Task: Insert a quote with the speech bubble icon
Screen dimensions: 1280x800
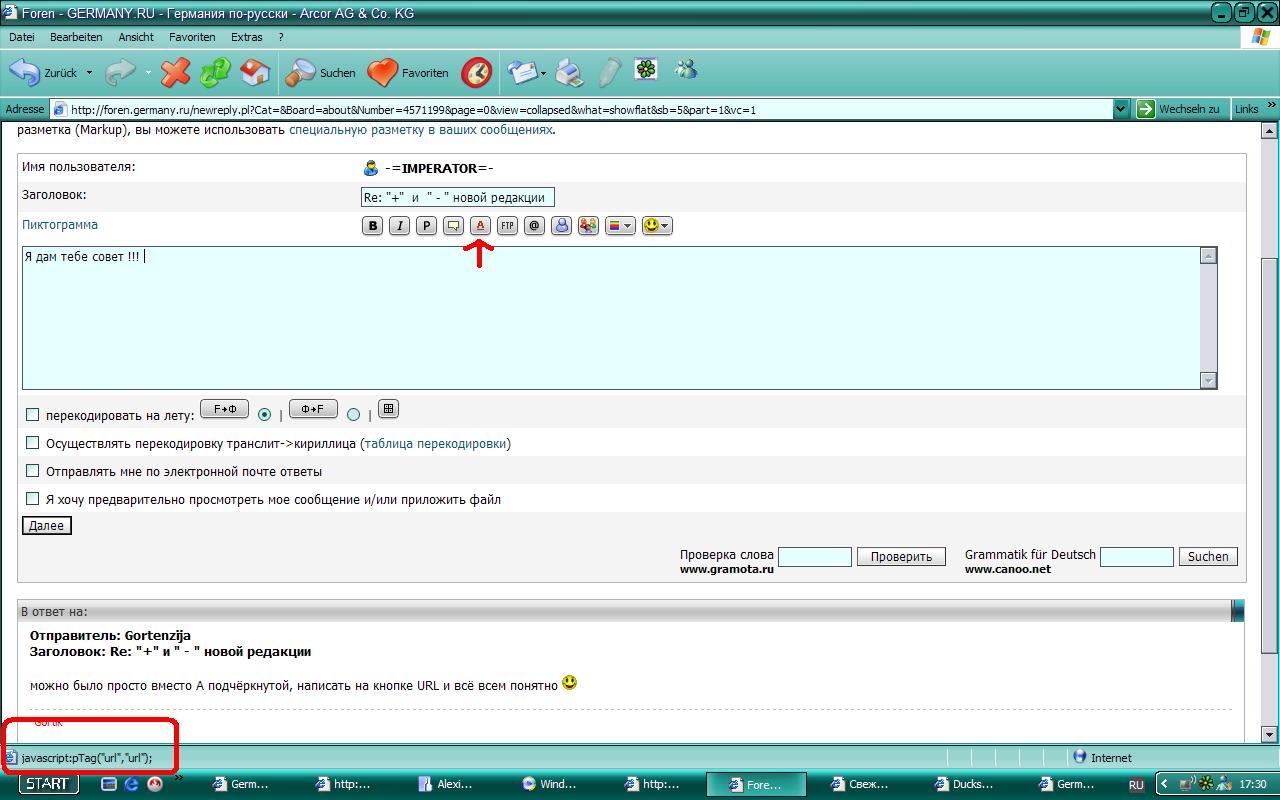Action: tap(453, 226)
